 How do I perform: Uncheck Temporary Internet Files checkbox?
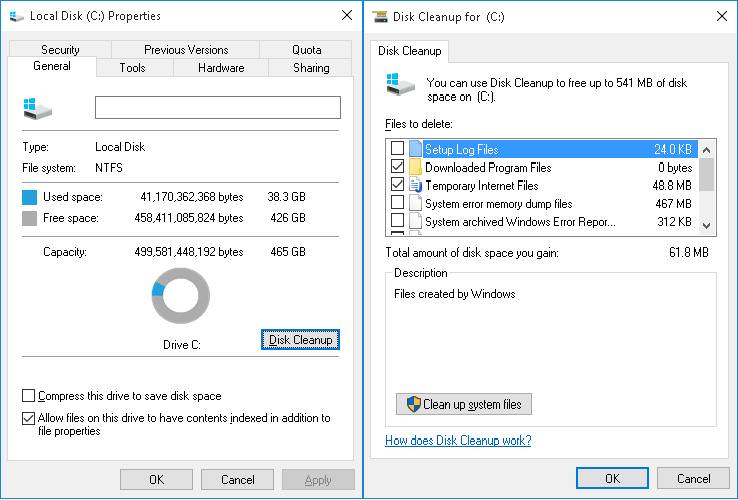tap(398, 184)
